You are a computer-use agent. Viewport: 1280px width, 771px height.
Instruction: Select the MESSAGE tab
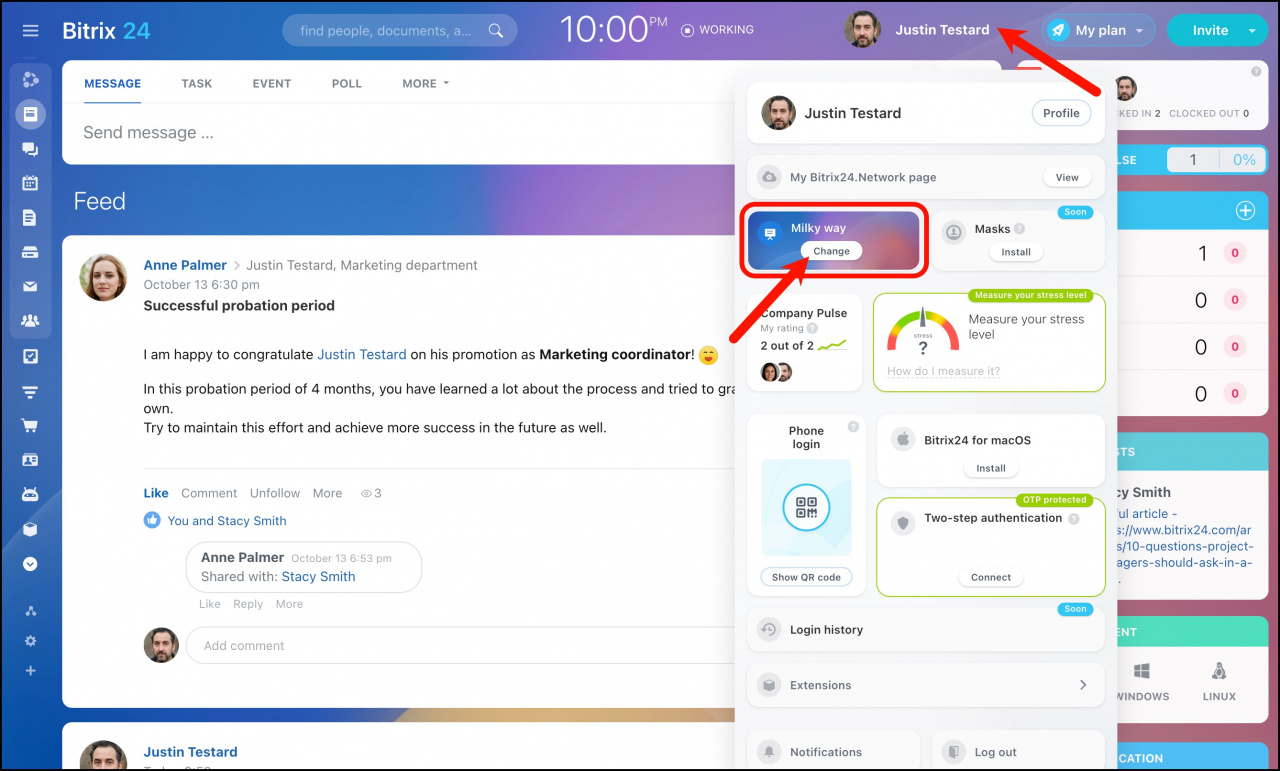[x=112, y=84]
